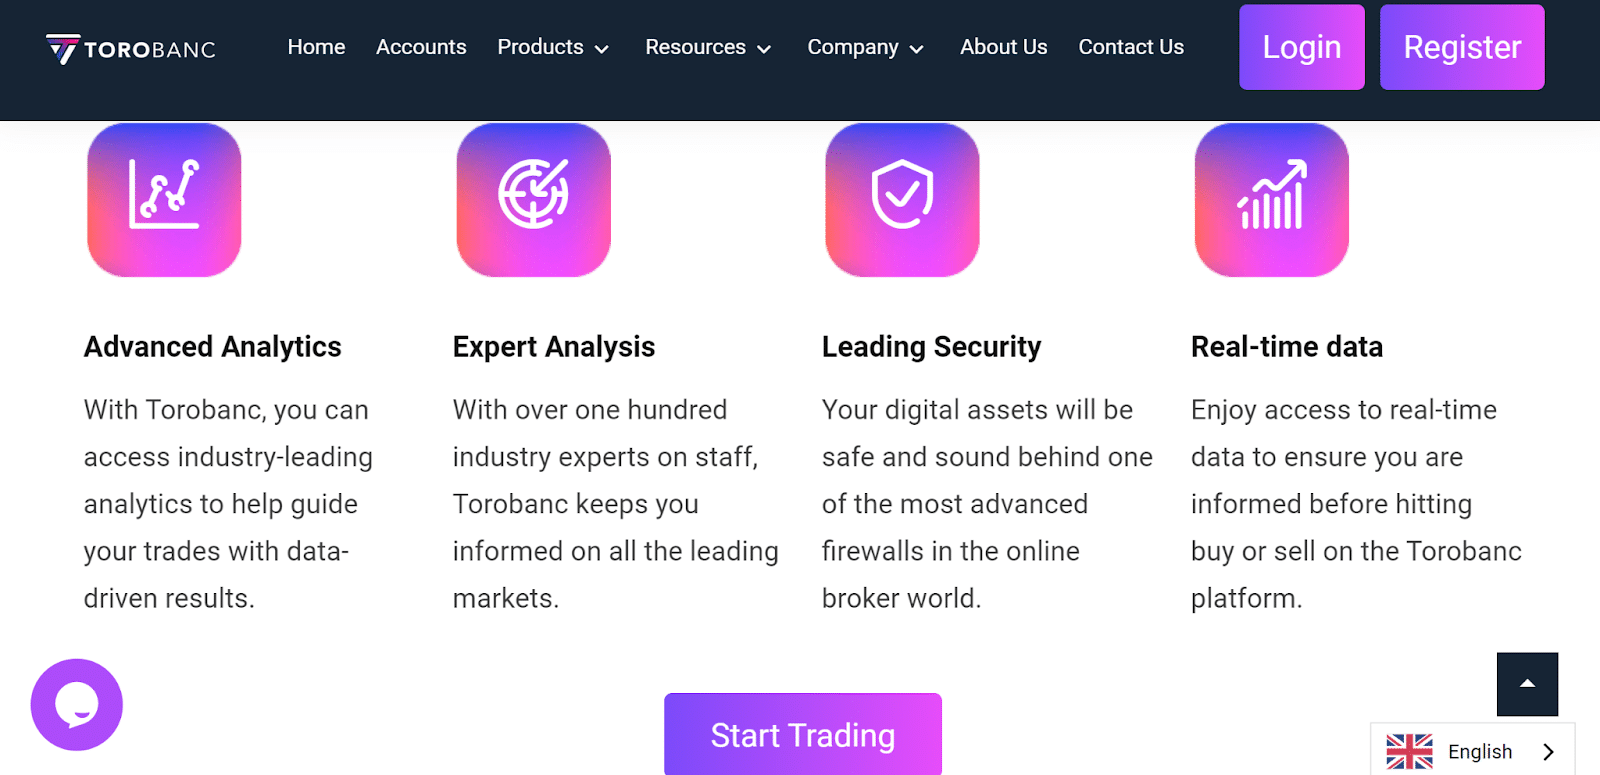Screen dimensions: 1600x775
Task: Open the English language selector
Action: [x=1480, y=751]
